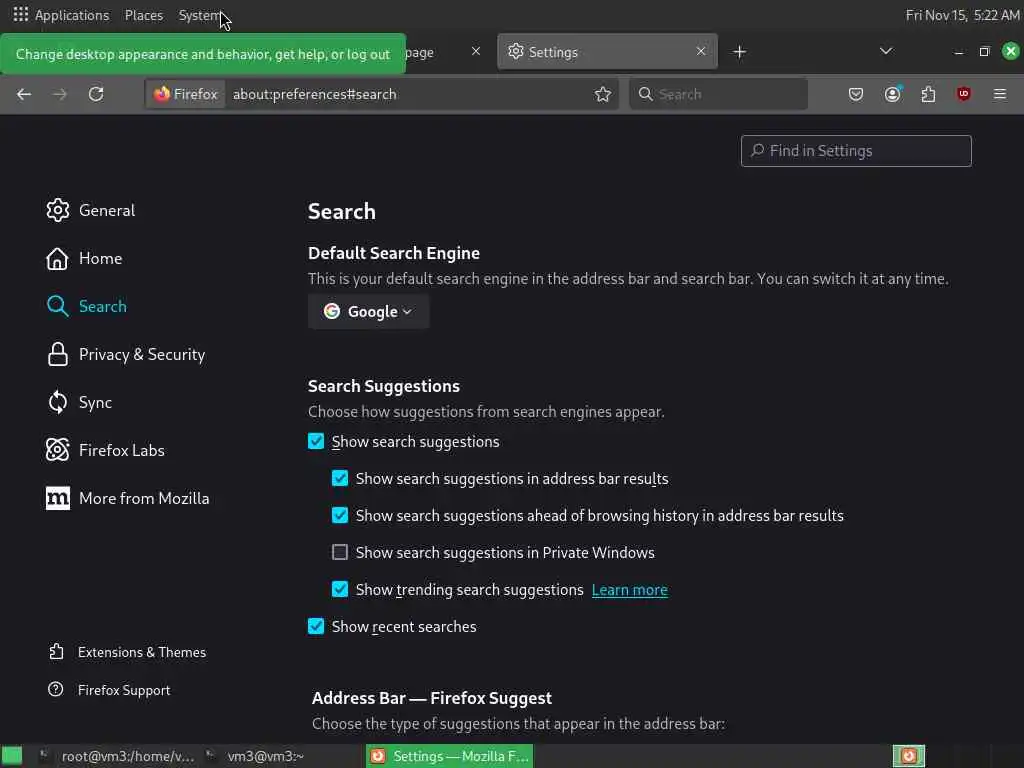This screenshot has height=768, width=1024.
Task: Open the Applications menu
Action: [61, 15]
